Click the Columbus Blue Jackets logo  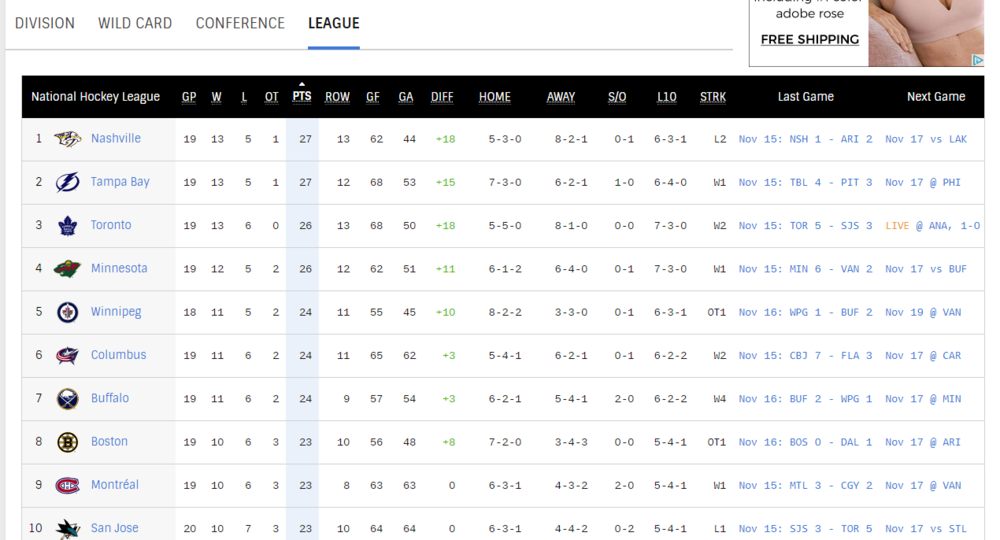pos(67,356)
